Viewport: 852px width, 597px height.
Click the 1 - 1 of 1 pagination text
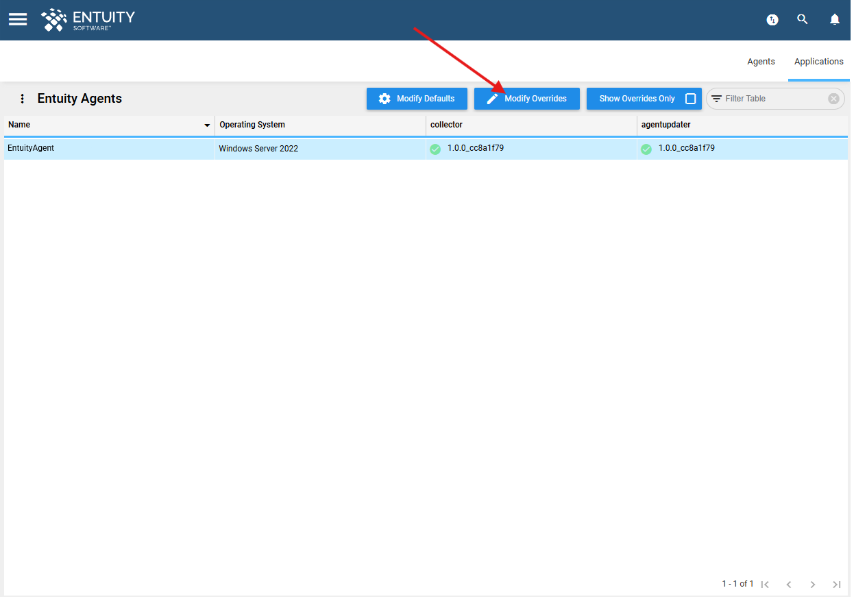coord(737,584)
